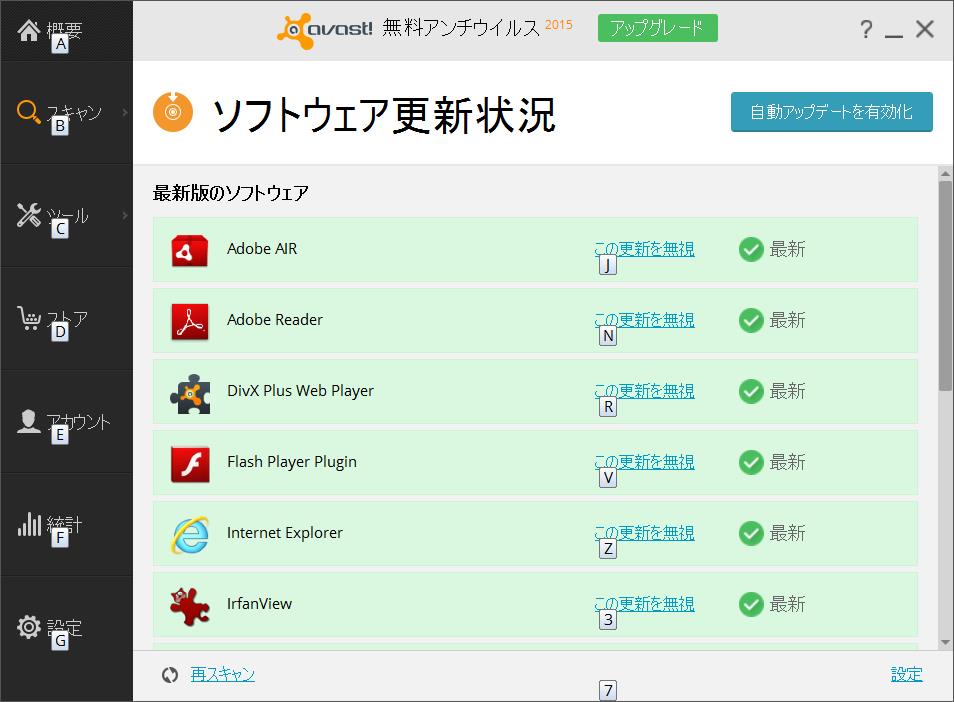Click the Internet Explorer name text
Screen dimensions: 954x702
click(x=285, y=533)
